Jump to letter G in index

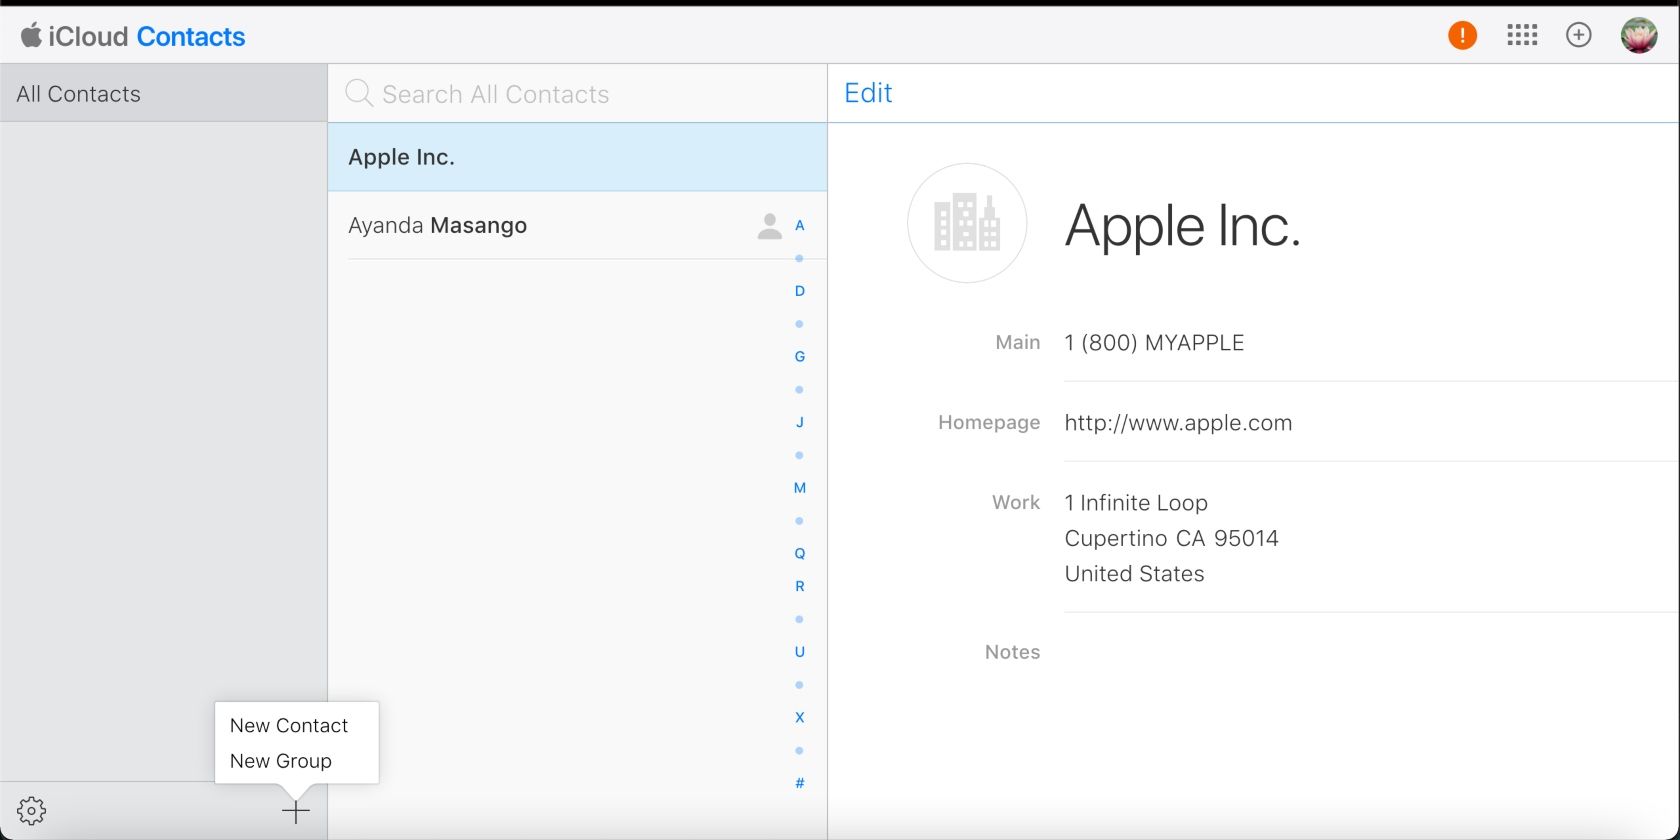tap(800, 356)
